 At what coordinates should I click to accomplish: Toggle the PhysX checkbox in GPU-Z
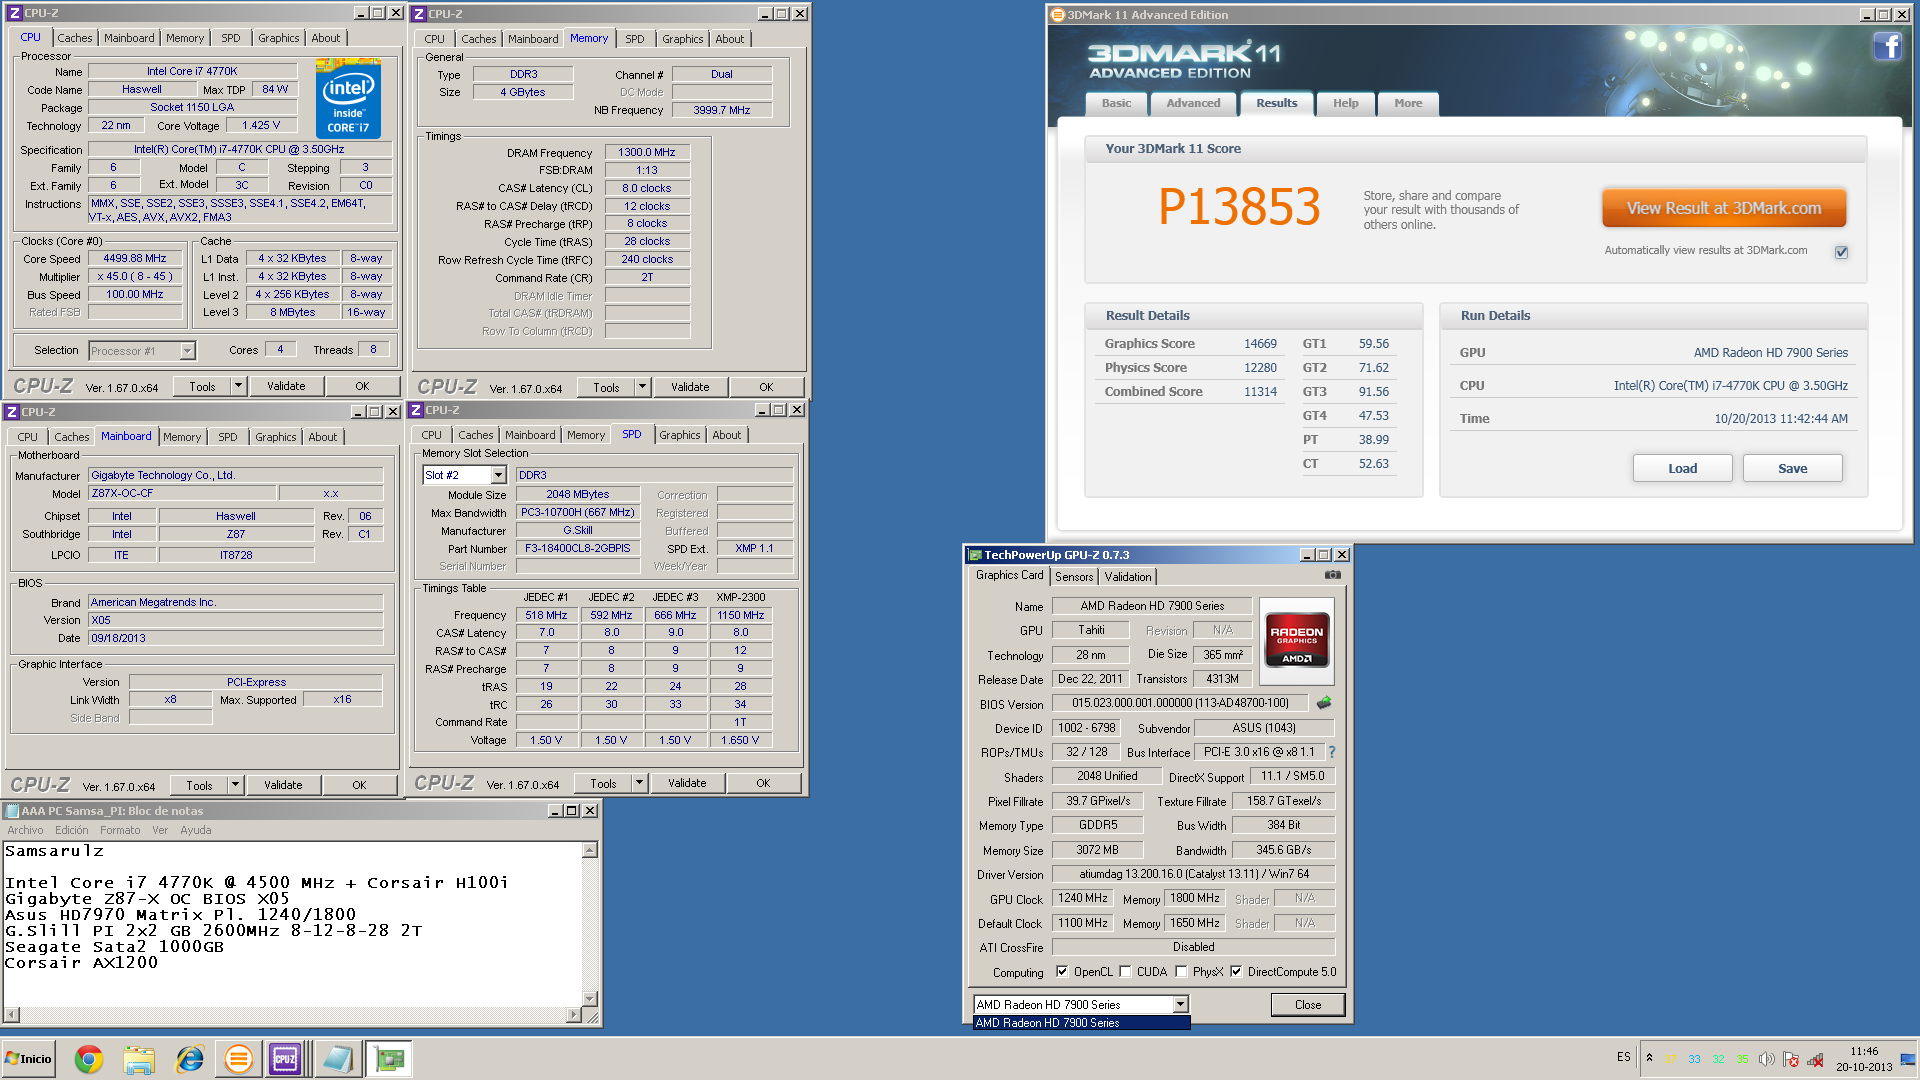[1181, 971]
